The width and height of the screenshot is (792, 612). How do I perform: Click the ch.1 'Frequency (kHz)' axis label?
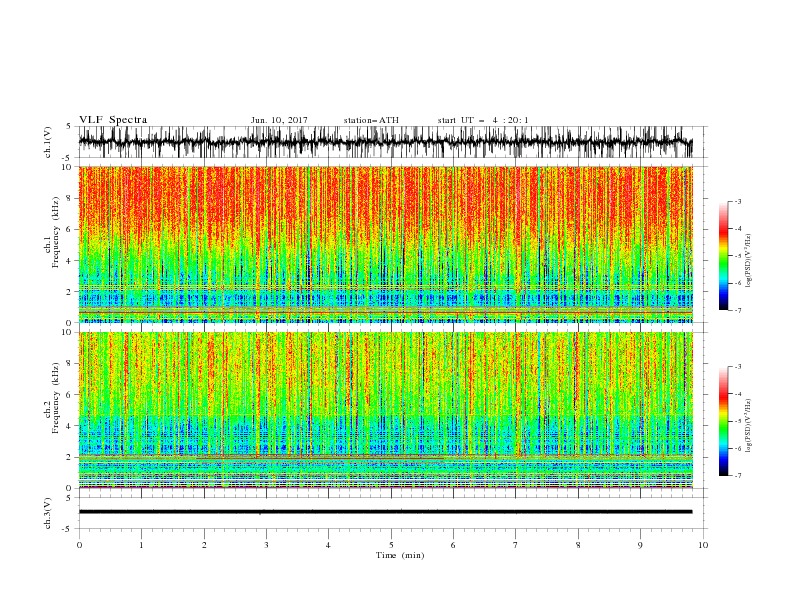(x=55, y=232)
